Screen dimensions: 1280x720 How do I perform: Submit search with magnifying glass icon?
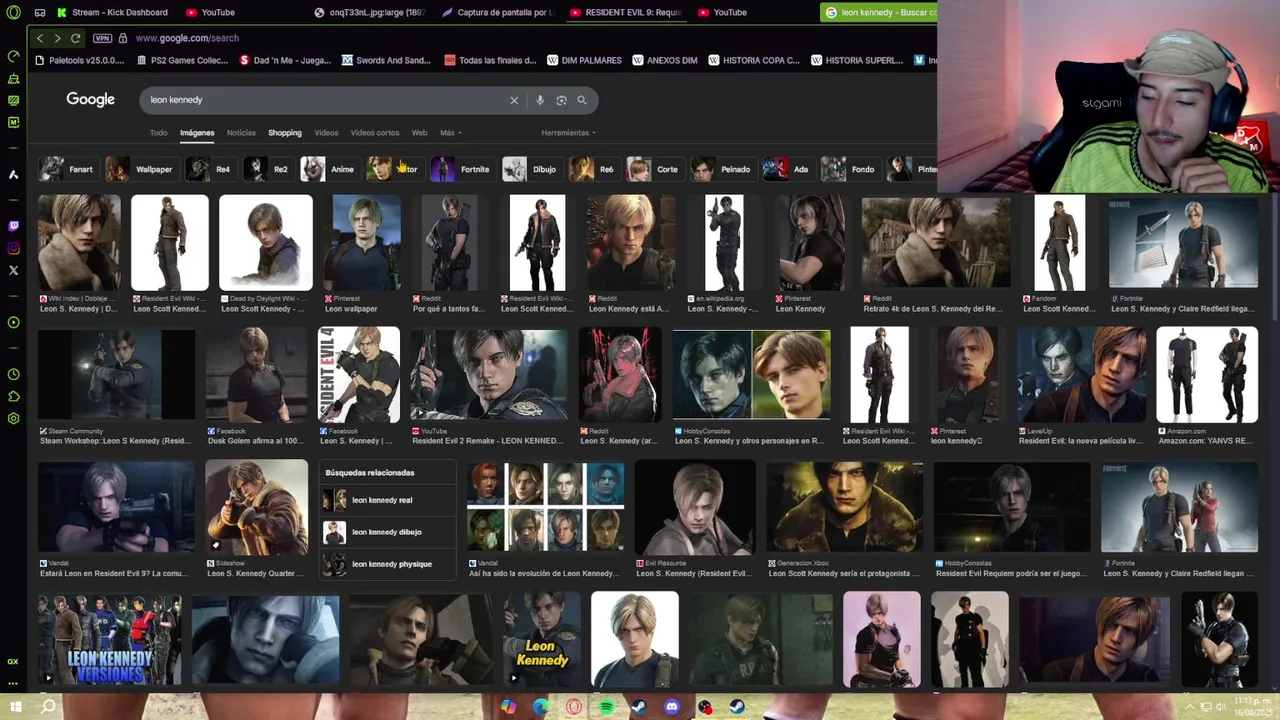coord(582,100)
